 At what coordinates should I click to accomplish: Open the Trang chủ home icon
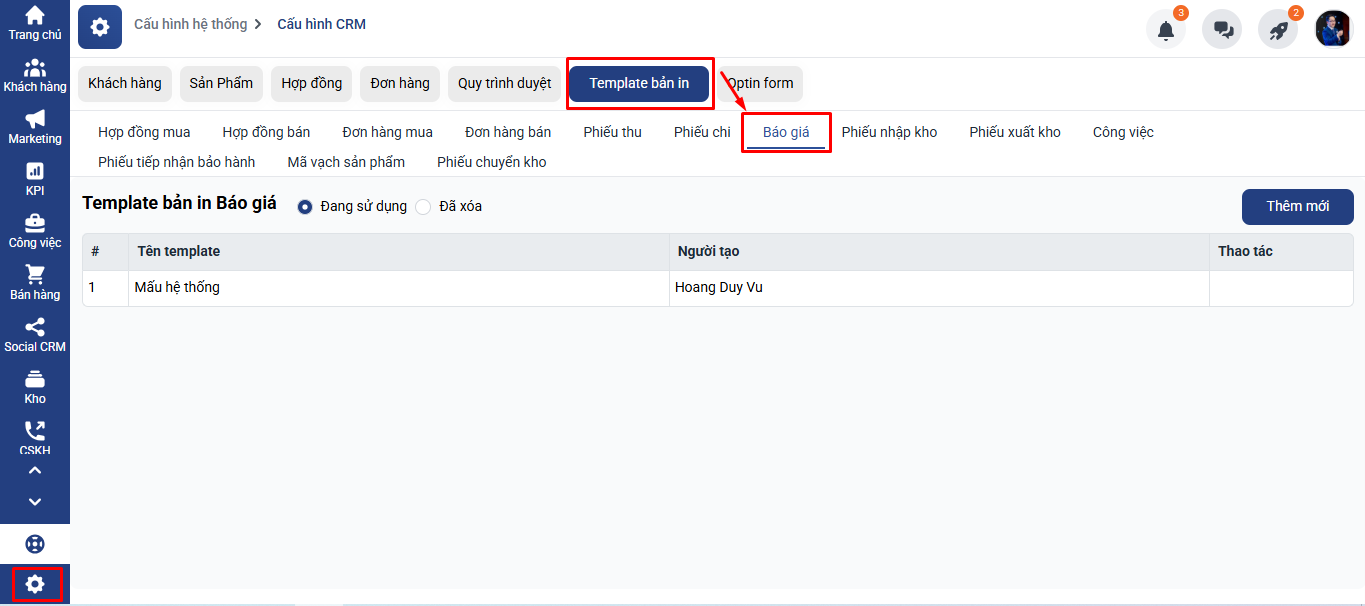(x=35, y=16)
